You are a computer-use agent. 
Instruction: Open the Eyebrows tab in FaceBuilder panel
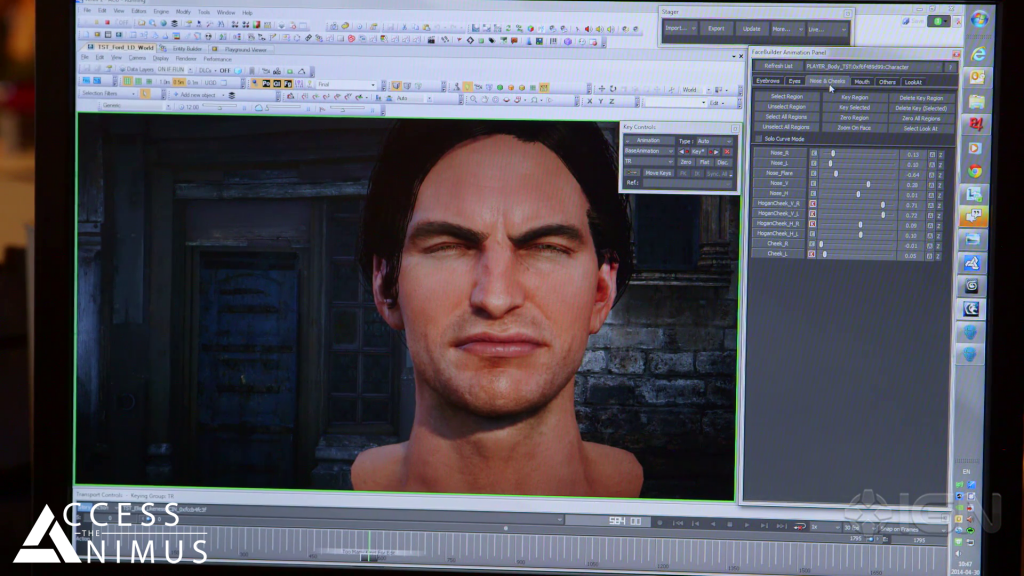coord(767,81)
